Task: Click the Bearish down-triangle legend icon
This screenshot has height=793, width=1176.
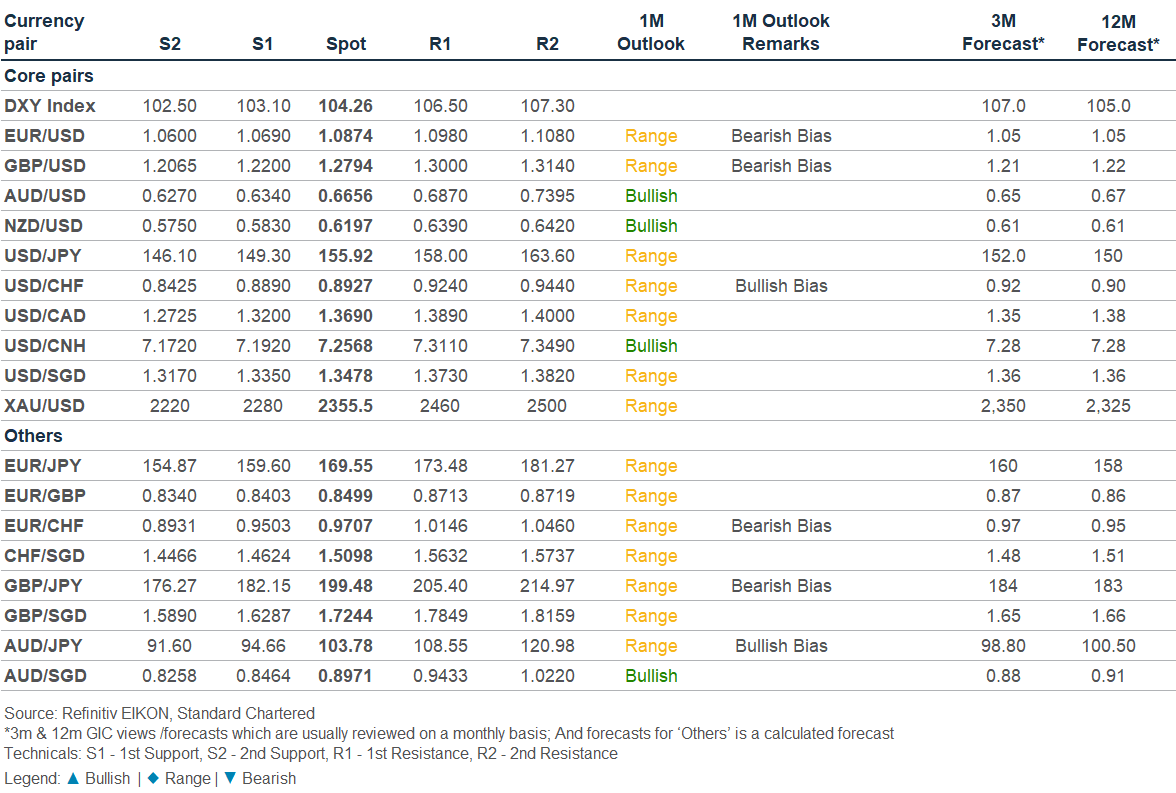Action: click(229, 778)
